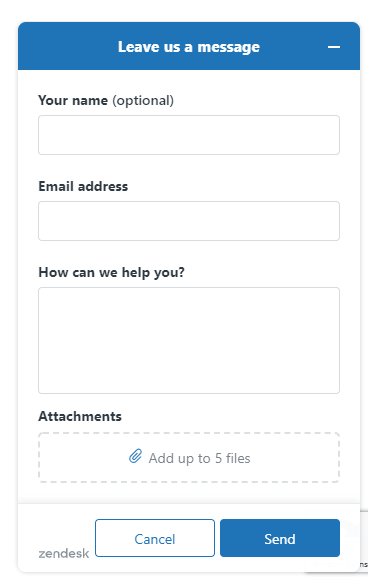The height and width of the screenshot is (580, 368).
Task: Click inside the How can we help you text area
Action: pos(189,340)
